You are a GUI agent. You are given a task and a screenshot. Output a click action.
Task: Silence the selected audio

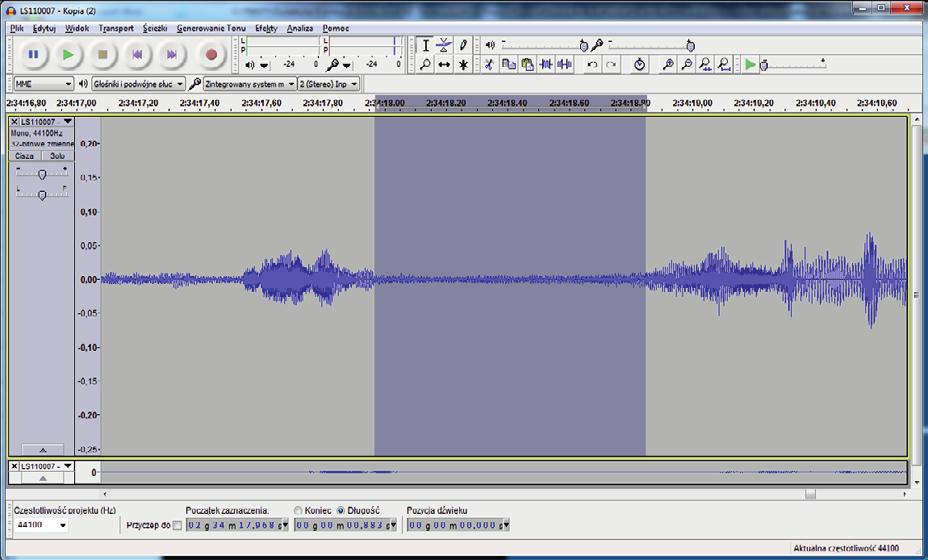[x=565, y=64]
